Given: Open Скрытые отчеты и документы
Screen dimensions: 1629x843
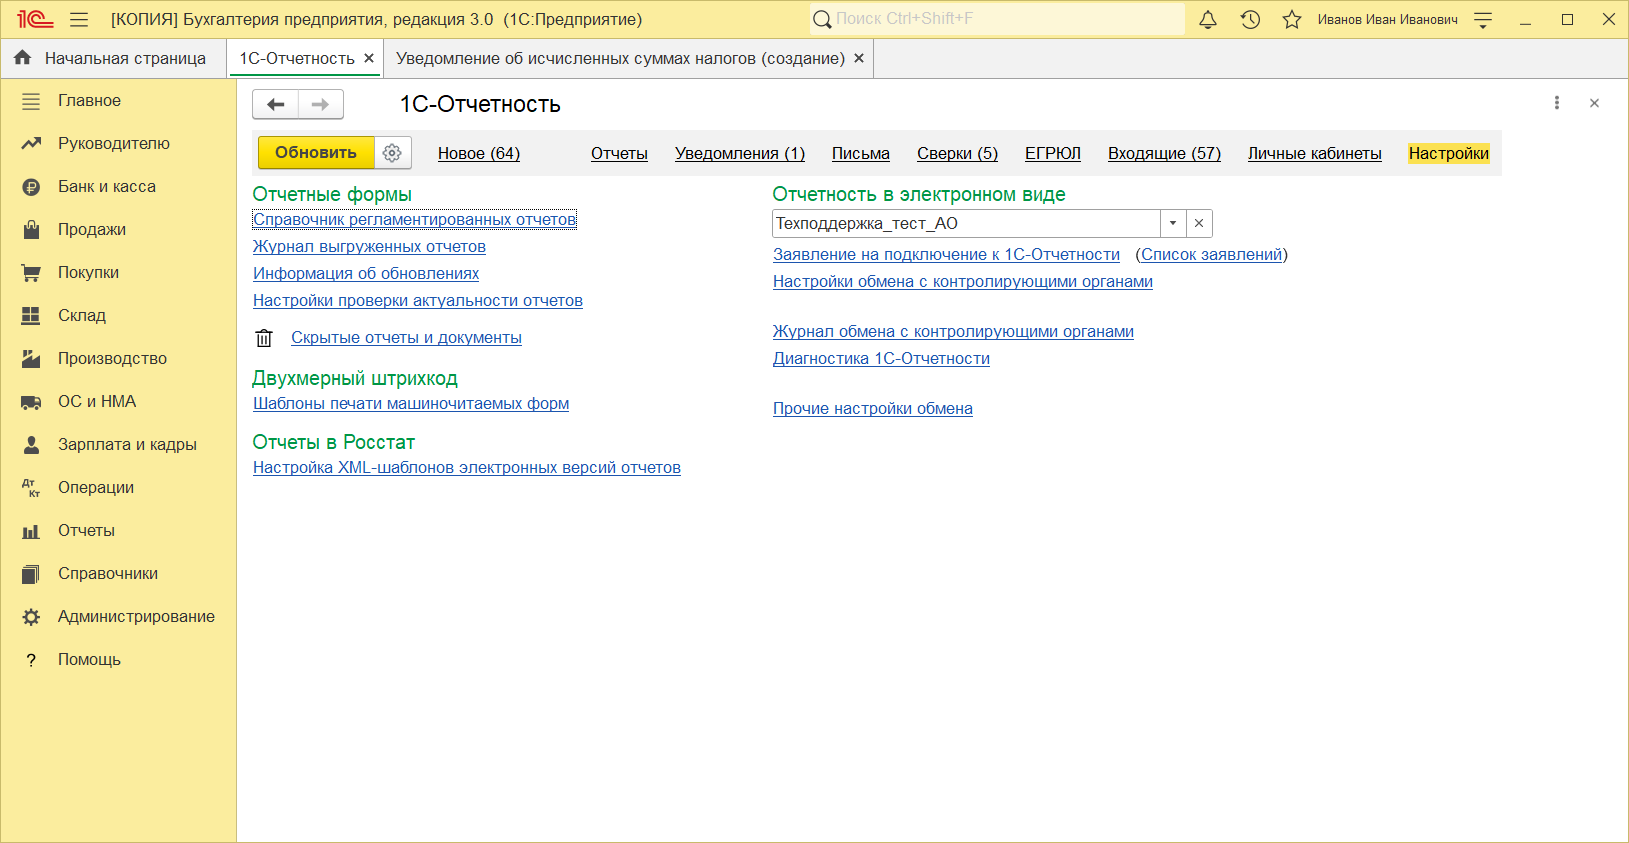Looking at the screenshot, I should pos(406,338).
